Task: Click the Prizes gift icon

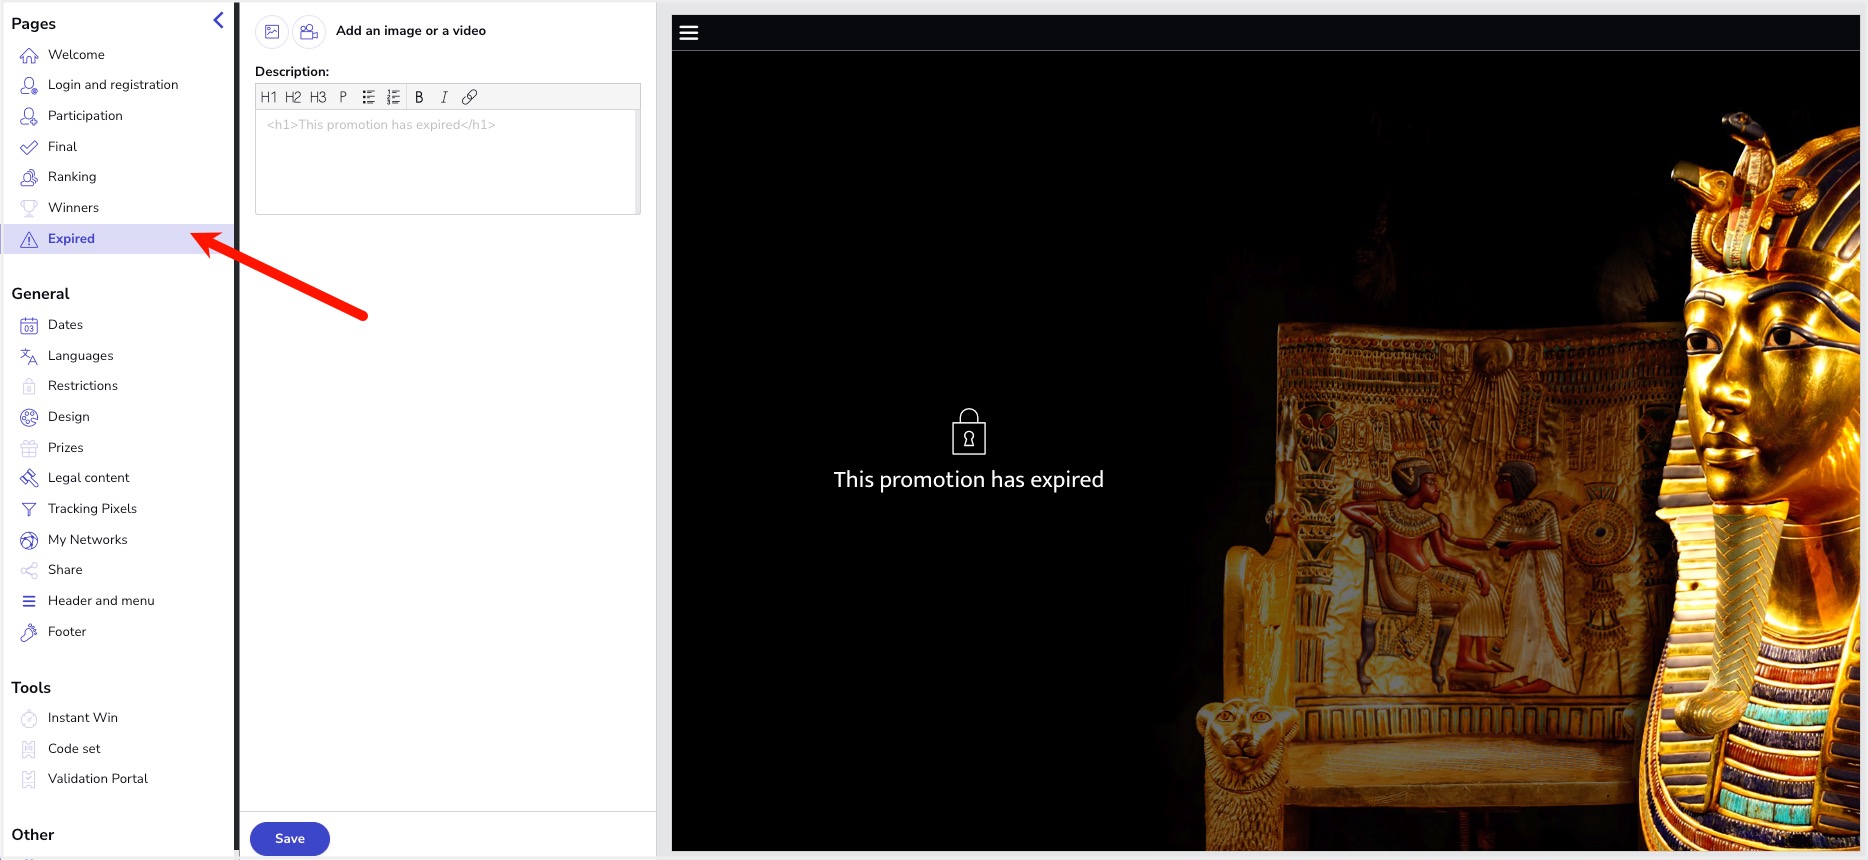Action: [x=29, y=448]
